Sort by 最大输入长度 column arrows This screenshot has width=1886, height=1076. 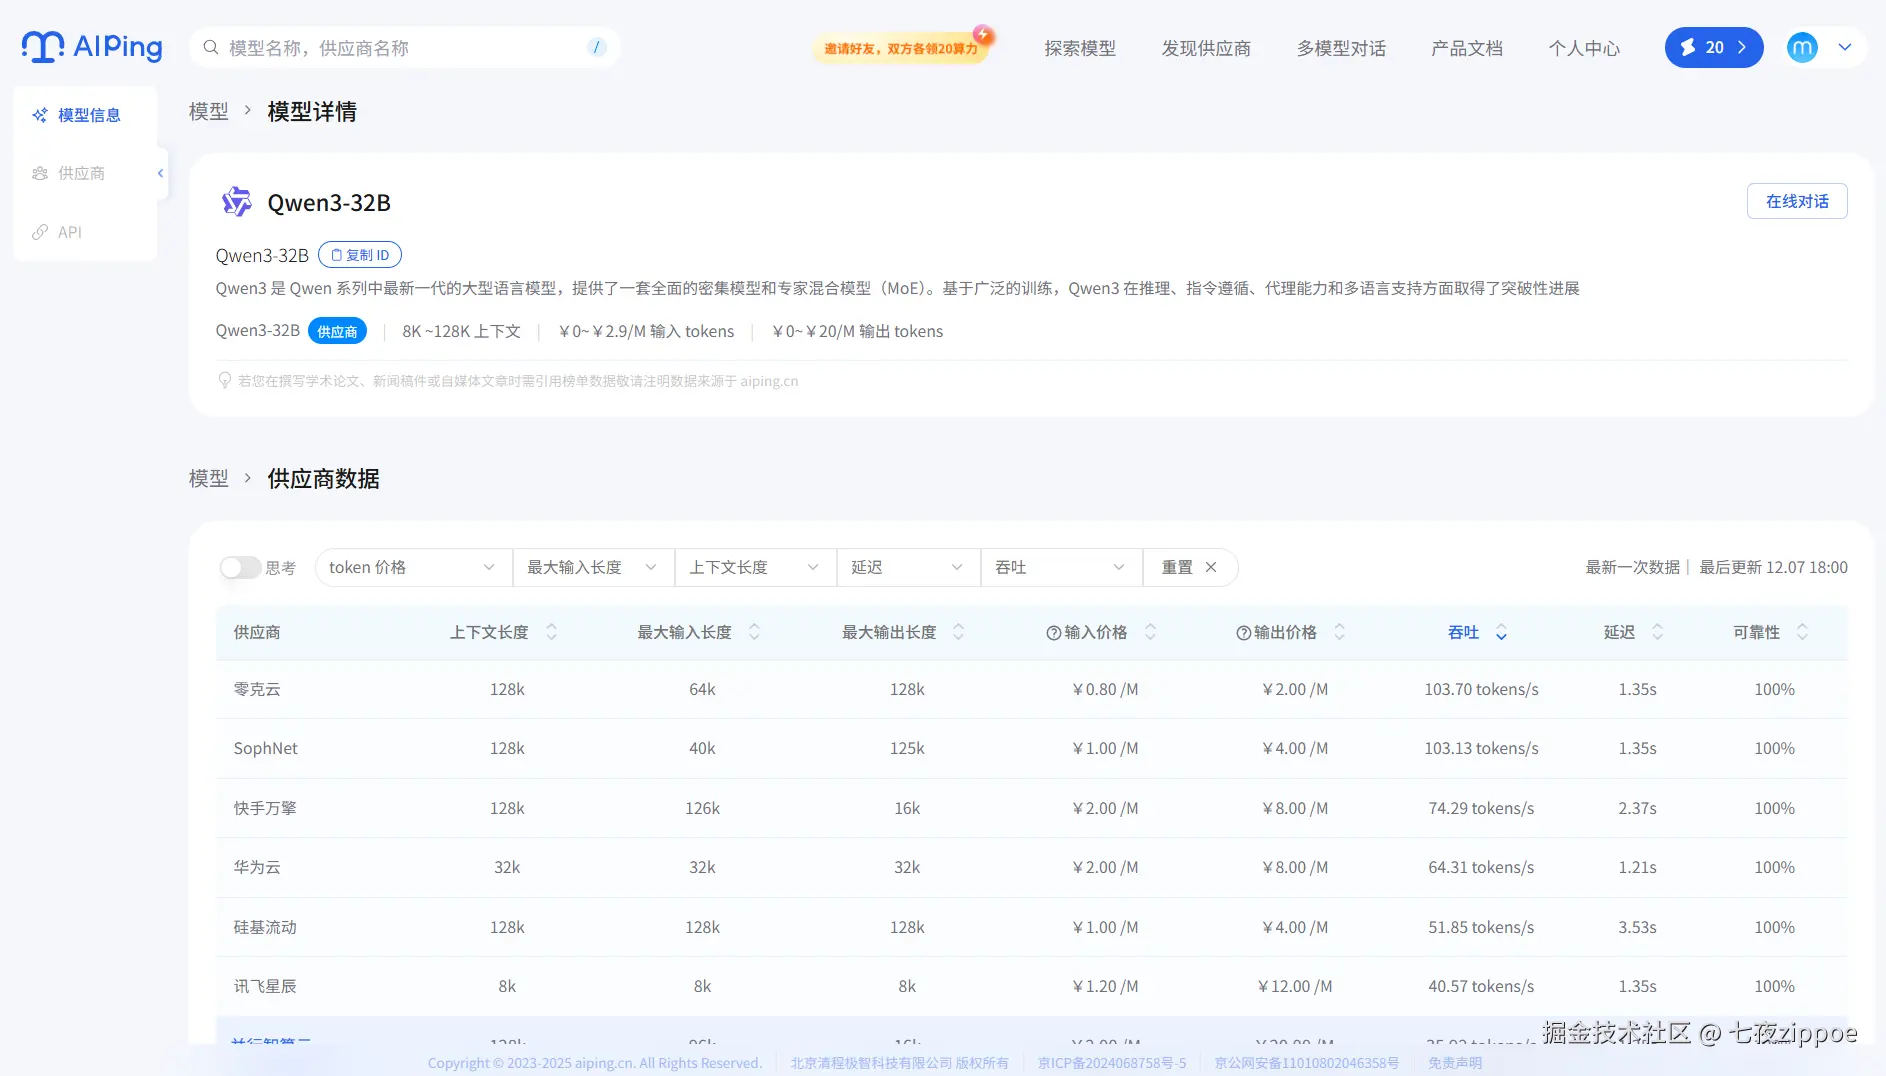point(754,632)
